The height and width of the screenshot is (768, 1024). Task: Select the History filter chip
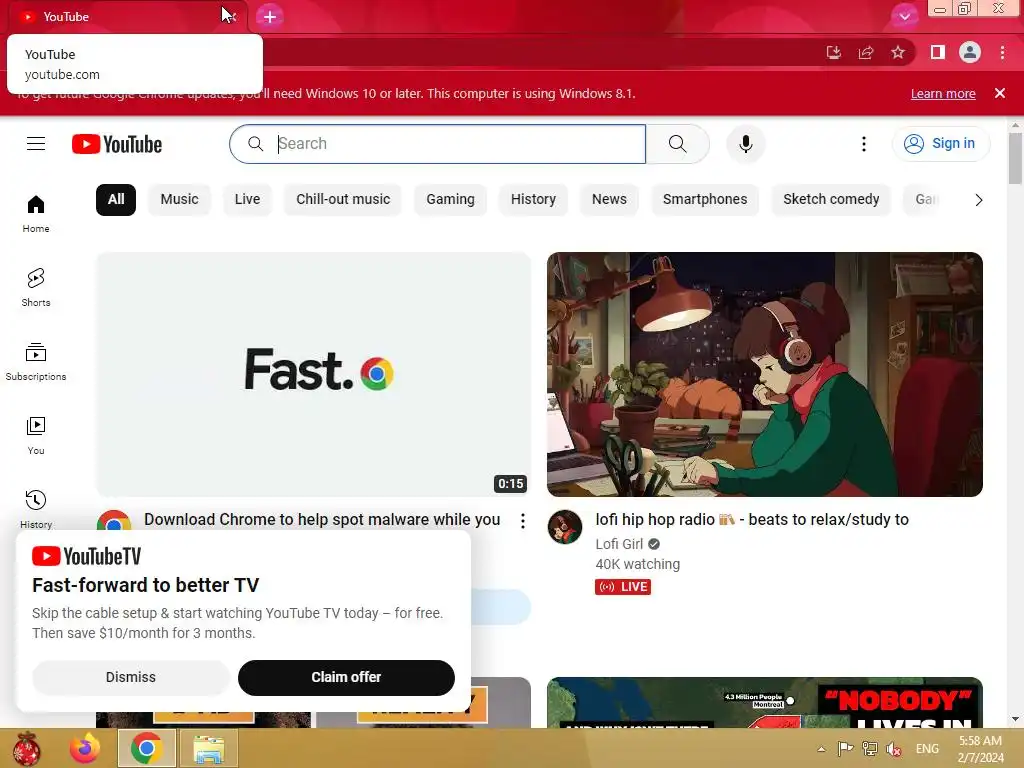534,200
